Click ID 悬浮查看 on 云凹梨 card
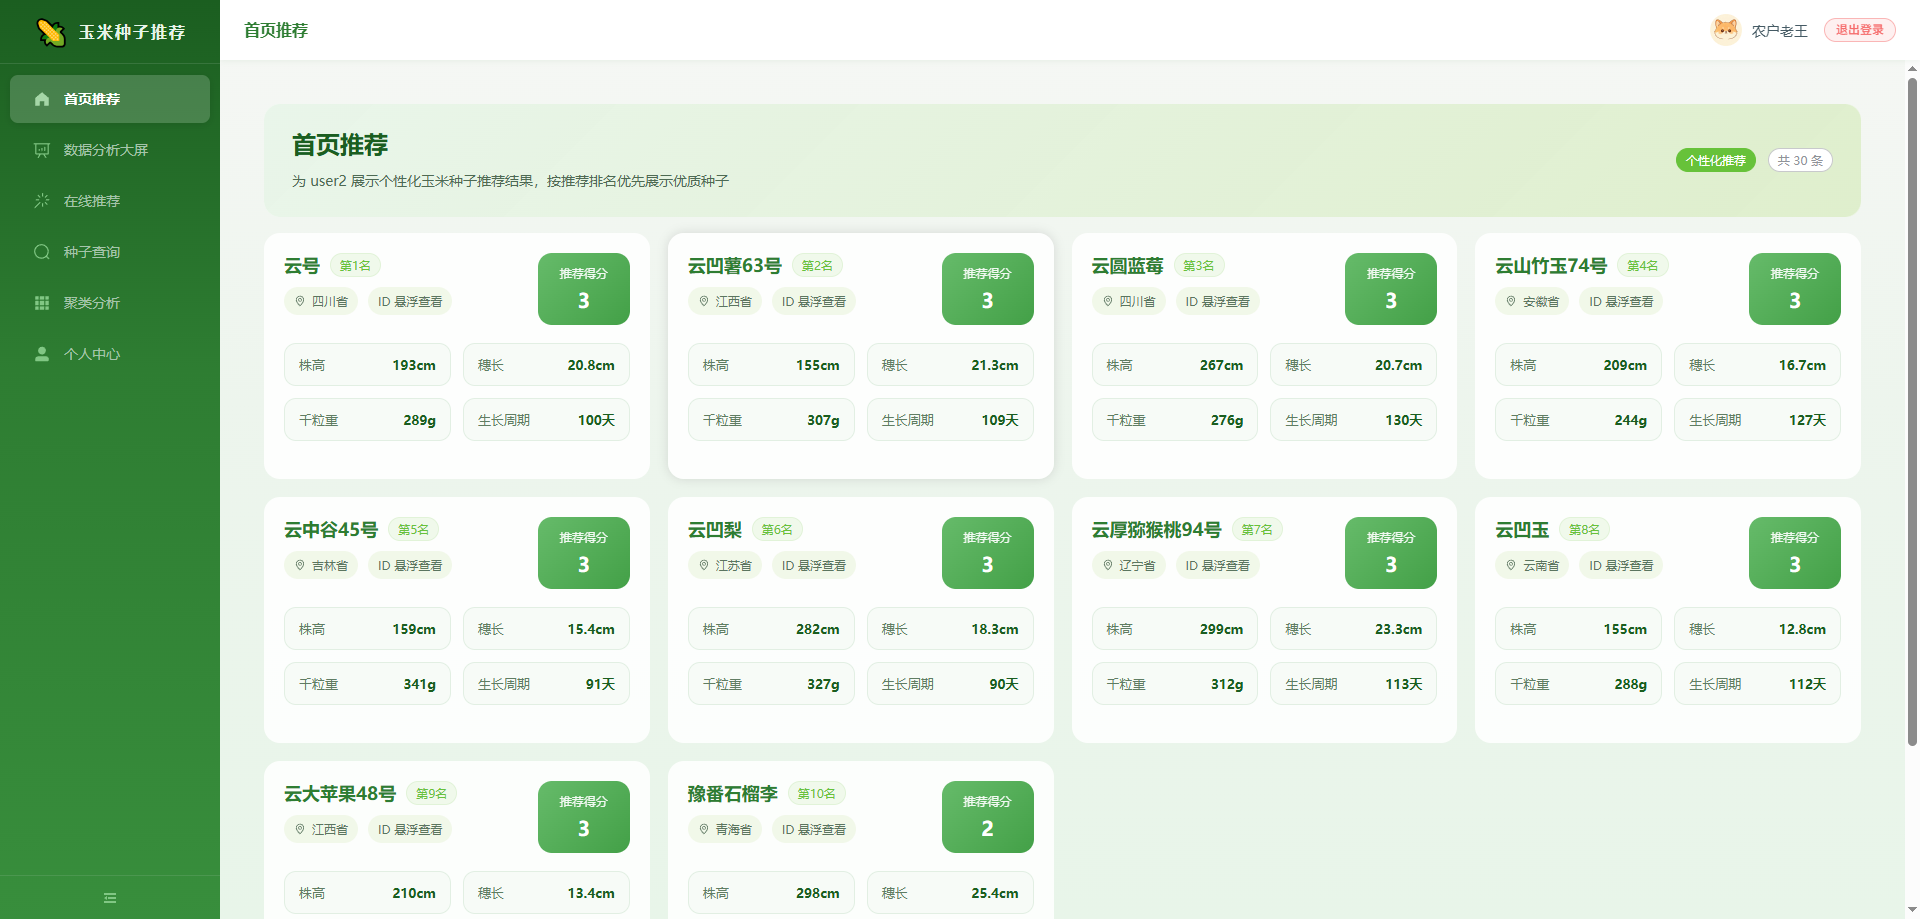This screenshot has width=1920, height=919. (814, 565)
